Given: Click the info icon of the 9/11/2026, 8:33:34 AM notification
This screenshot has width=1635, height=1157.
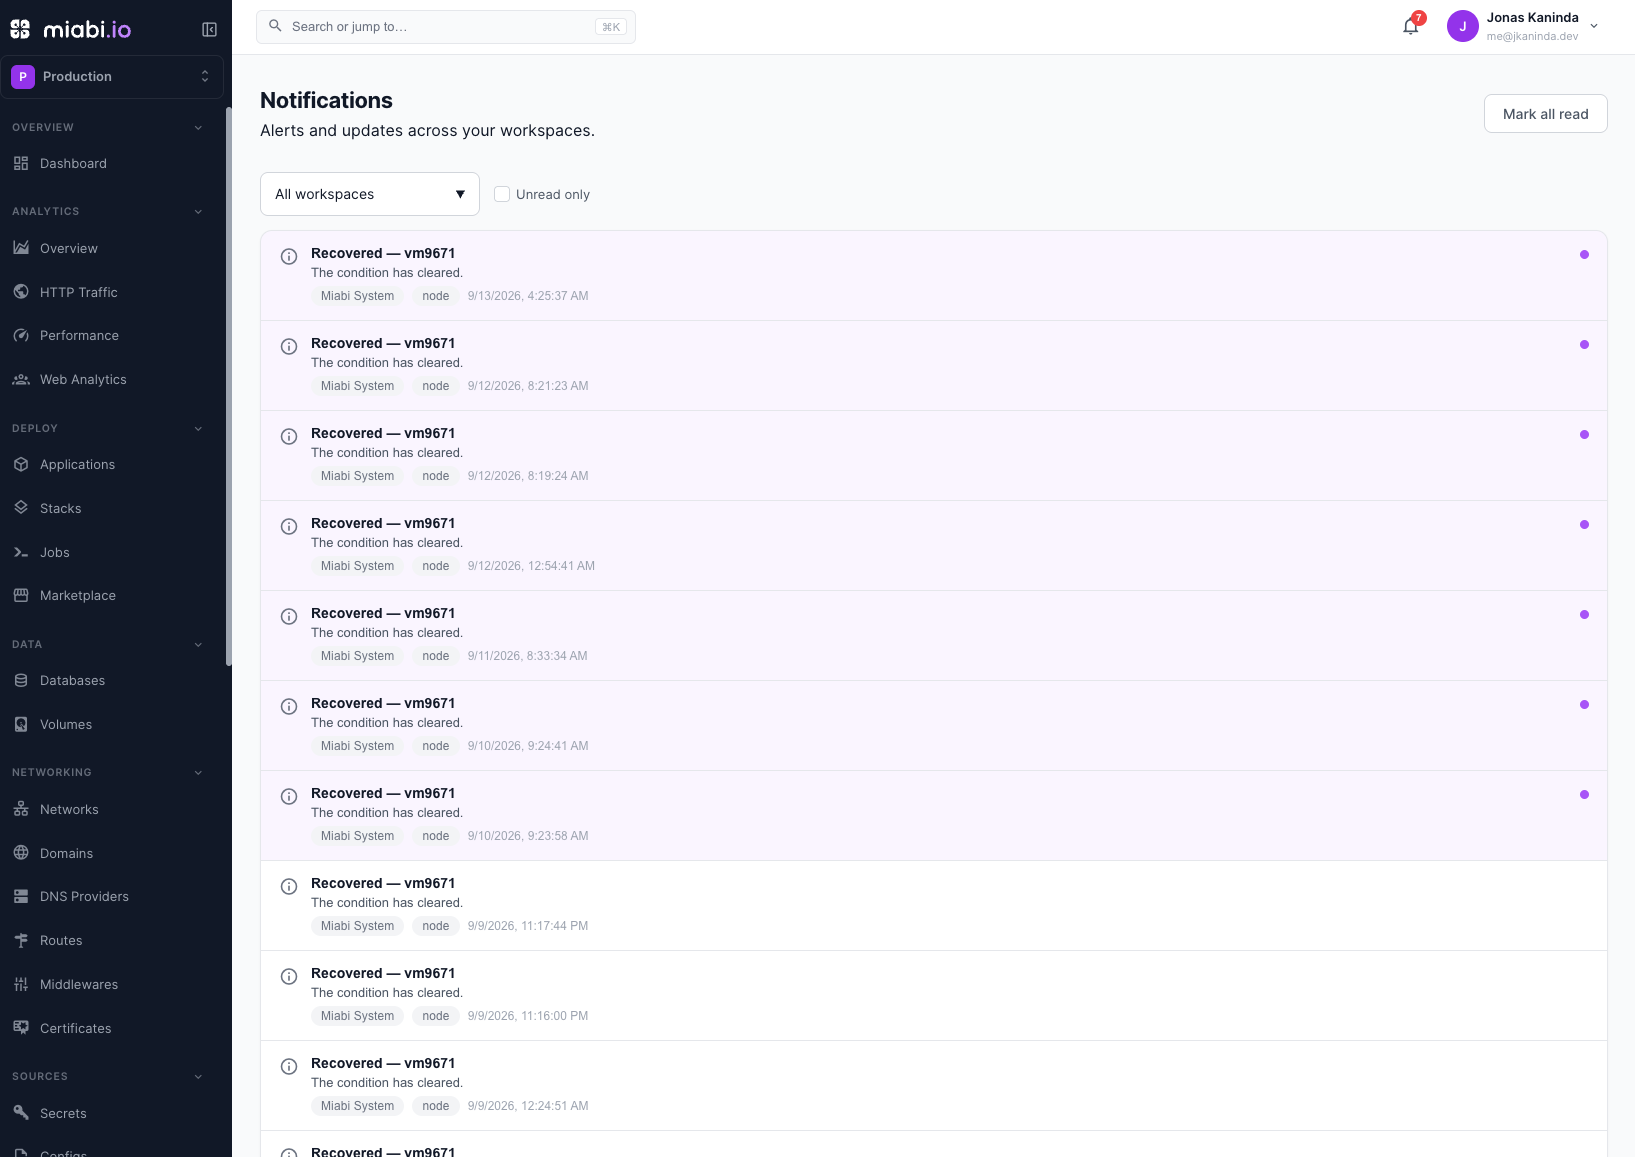Looking at the screenshot, I should tap(289, 616).
